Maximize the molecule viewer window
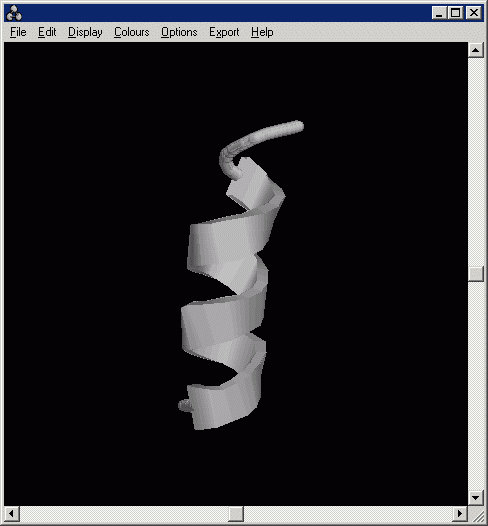488x526 pixels. [x=455, y=13]
